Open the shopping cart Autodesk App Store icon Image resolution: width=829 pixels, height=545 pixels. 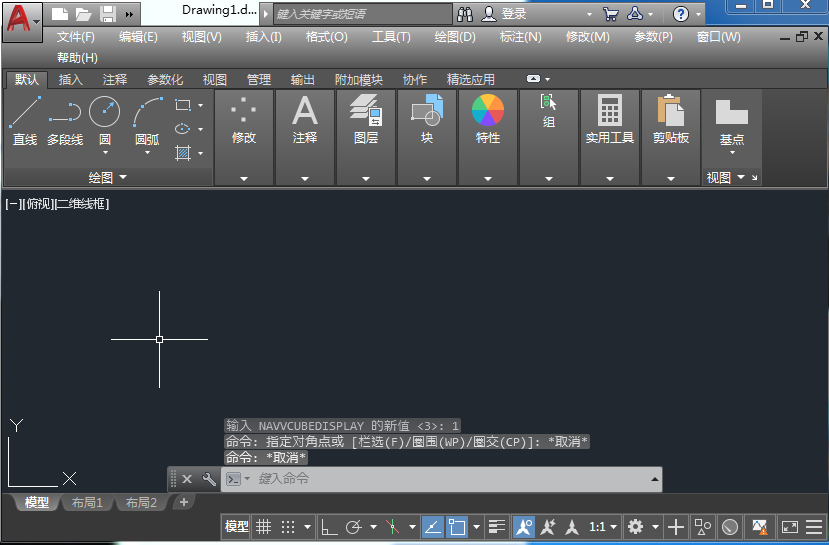[x=611, y=14]
